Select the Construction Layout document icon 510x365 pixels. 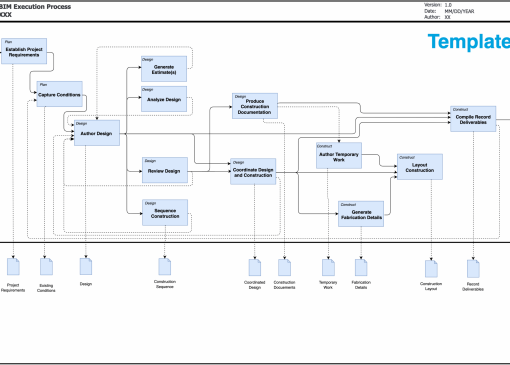(431, 269)
